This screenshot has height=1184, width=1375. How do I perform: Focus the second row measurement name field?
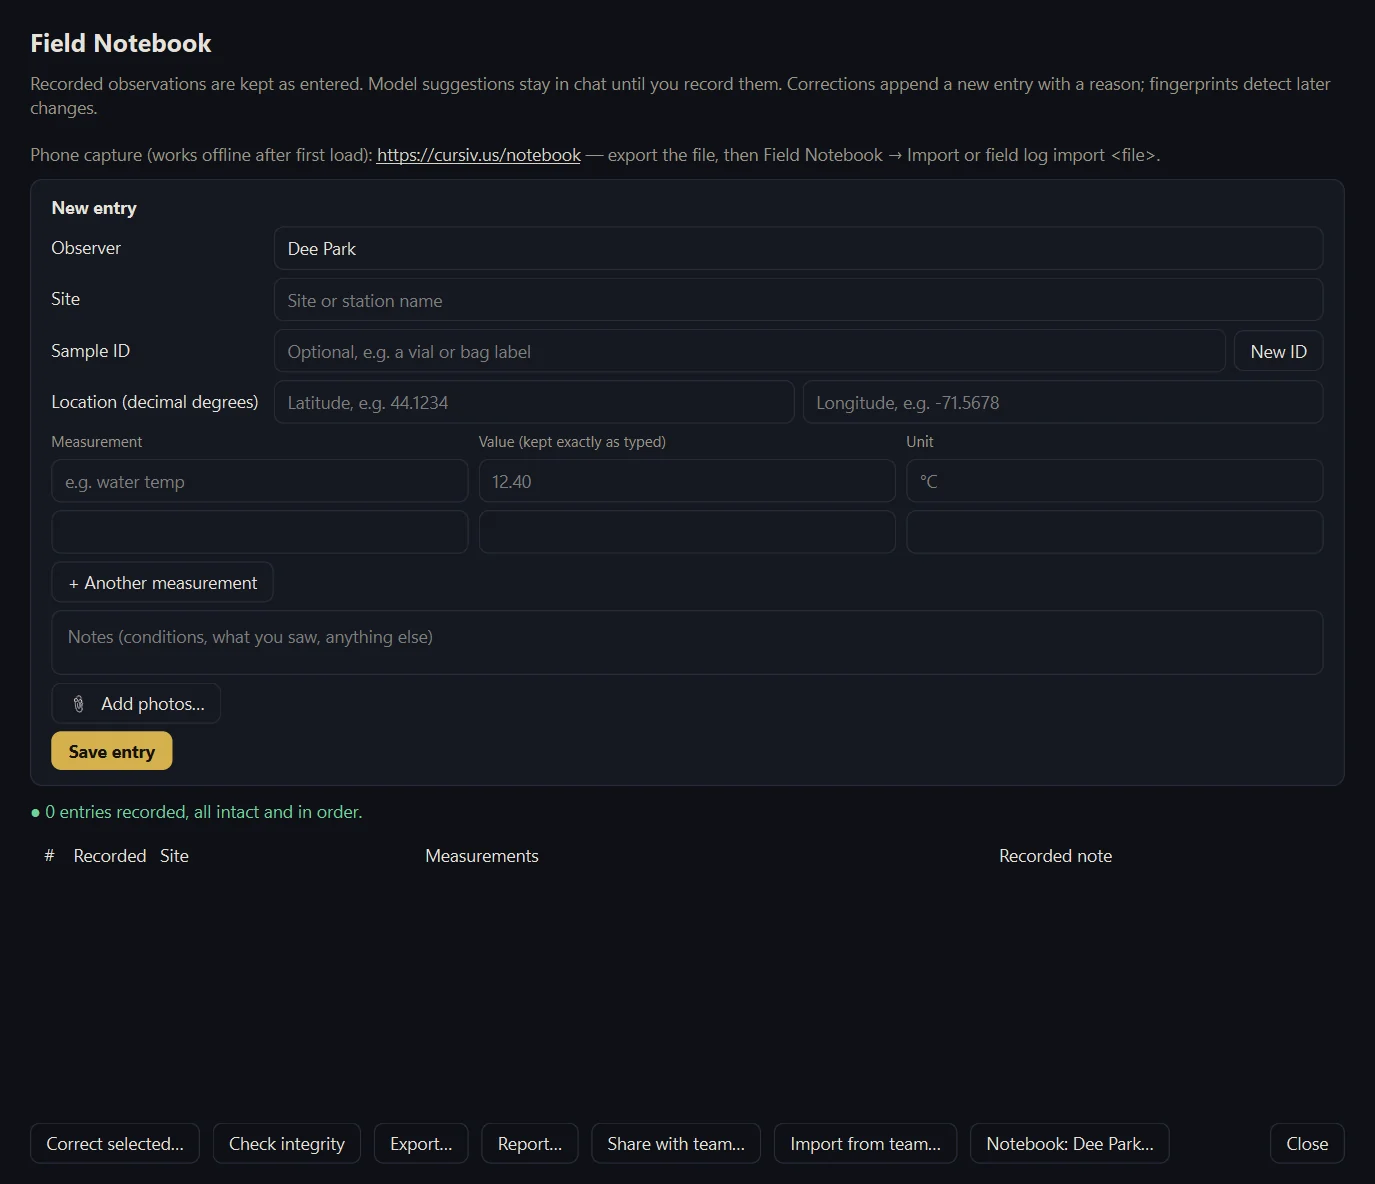click(260, 532)
